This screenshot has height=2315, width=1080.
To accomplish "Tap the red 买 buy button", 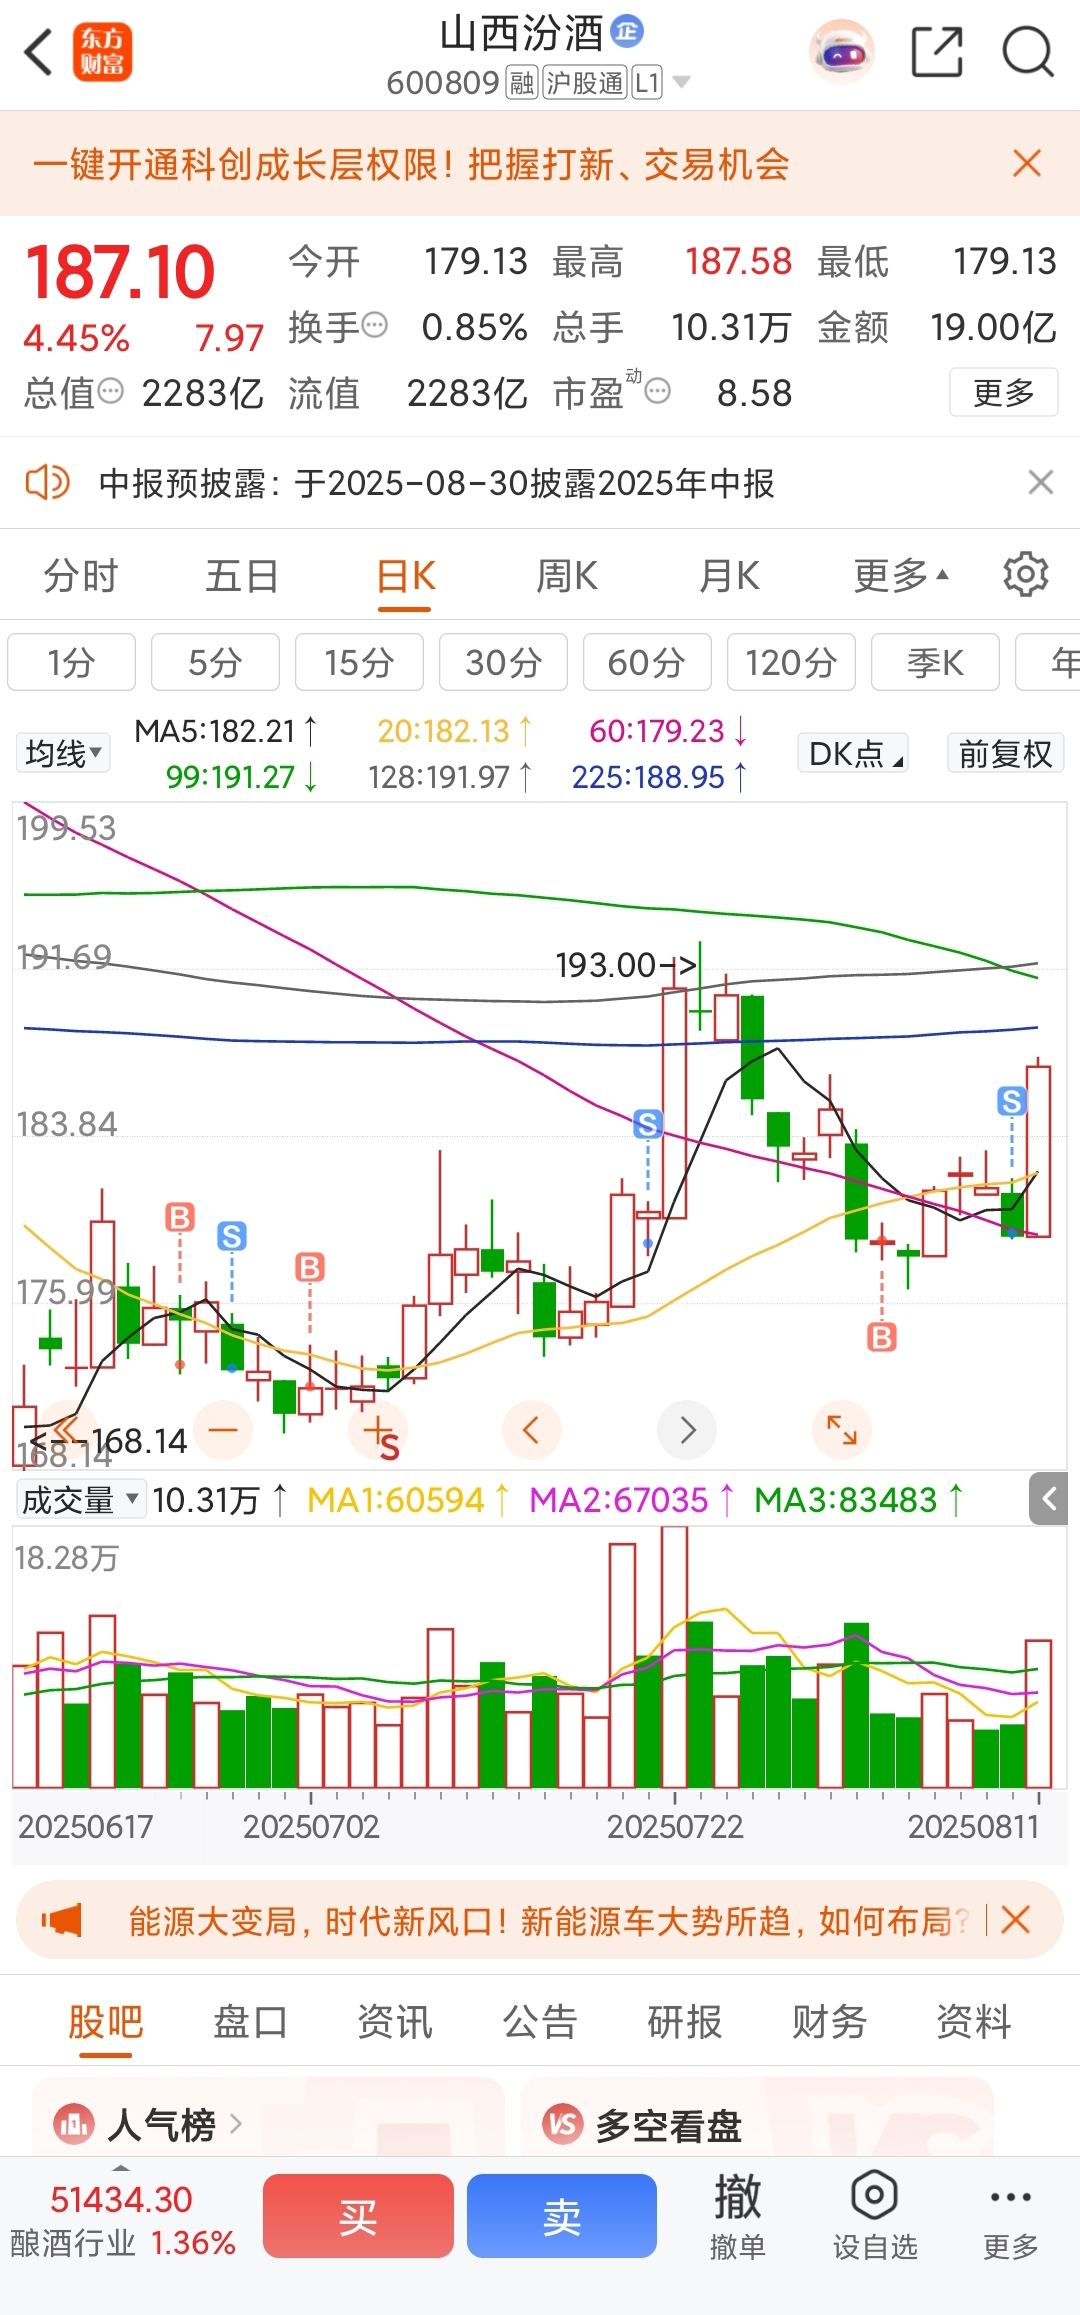I will [358, 2216].
